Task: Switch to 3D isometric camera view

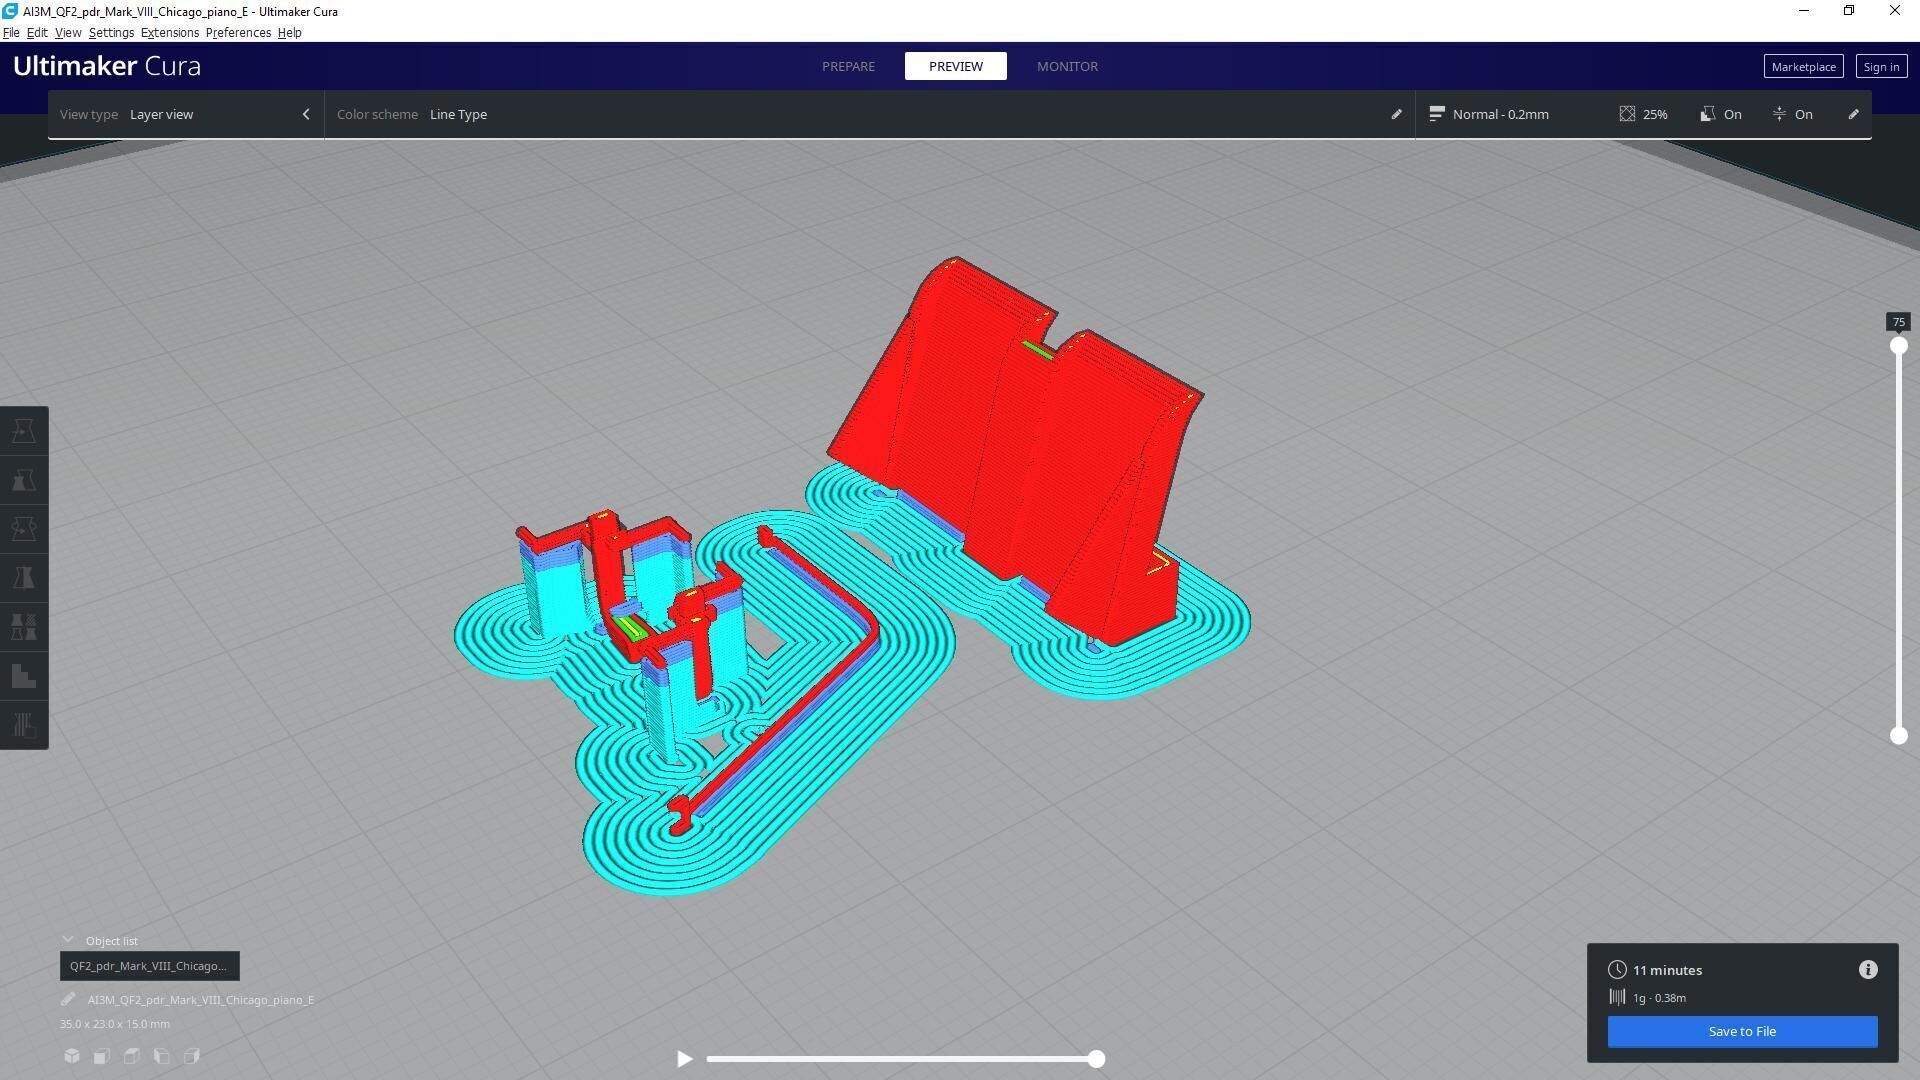Action: click(72, 1056)
